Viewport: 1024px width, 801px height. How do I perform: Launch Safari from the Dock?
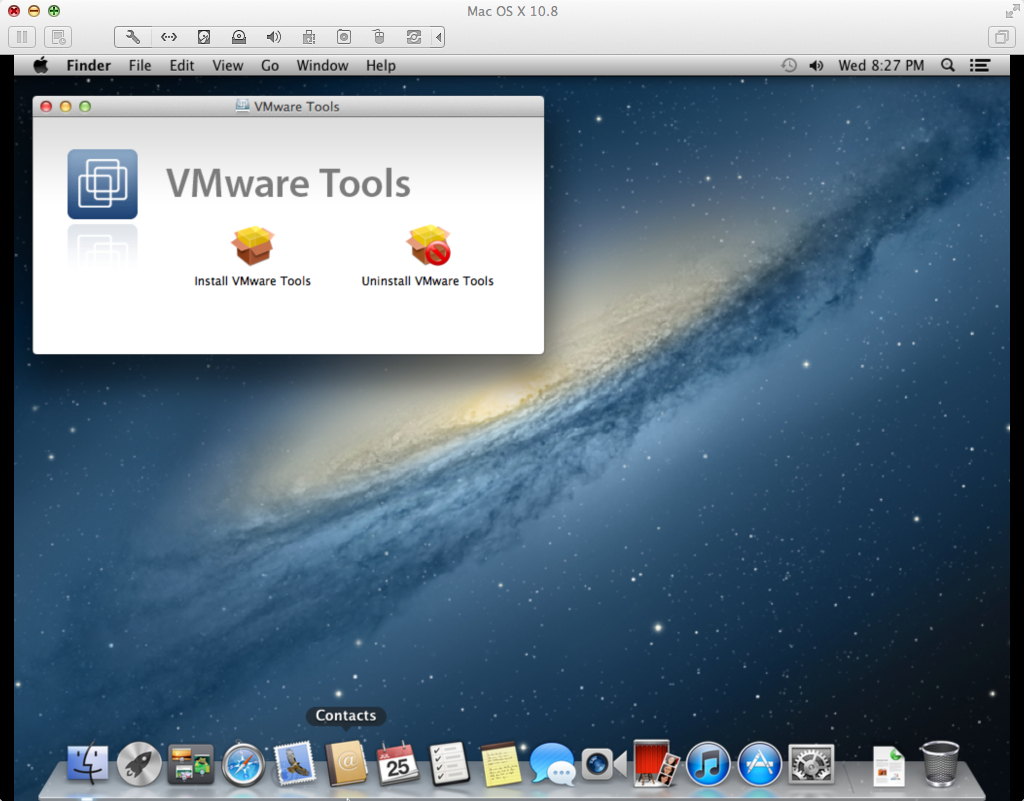243,764
